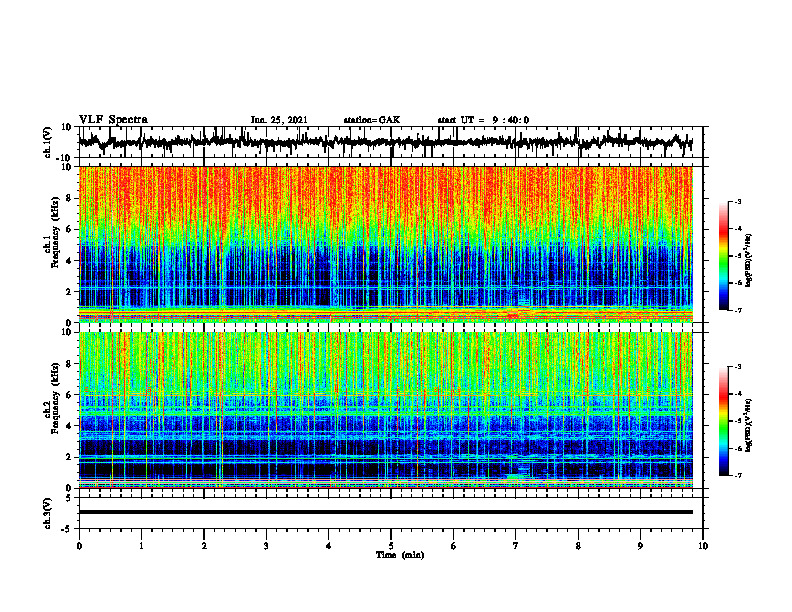
Task: Click the -7 label on ch.2 color bar
Action: [x=738, y=475]
